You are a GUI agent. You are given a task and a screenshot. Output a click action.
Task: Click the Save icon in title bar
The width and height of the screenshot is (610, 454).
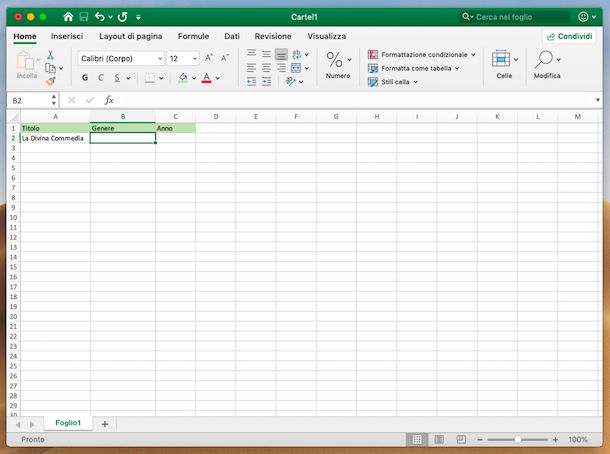(x=83, y=17)
